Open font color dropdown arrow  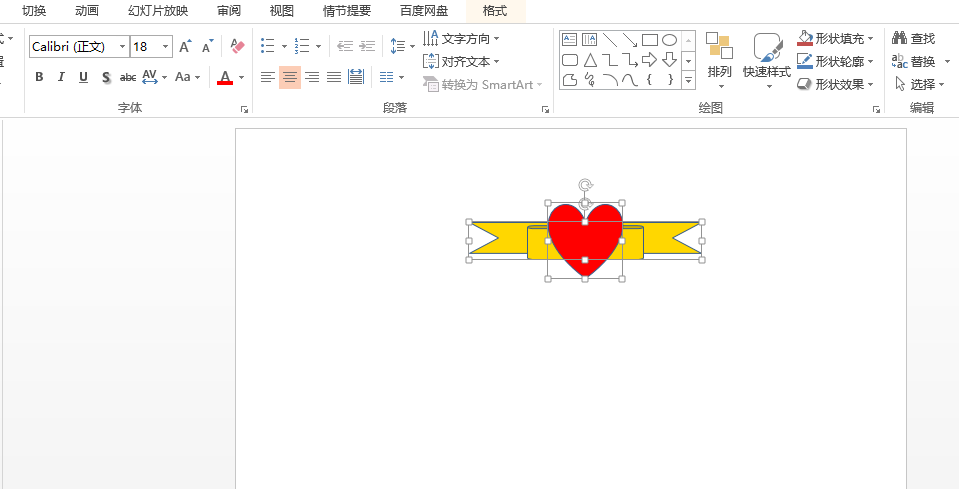242,77
